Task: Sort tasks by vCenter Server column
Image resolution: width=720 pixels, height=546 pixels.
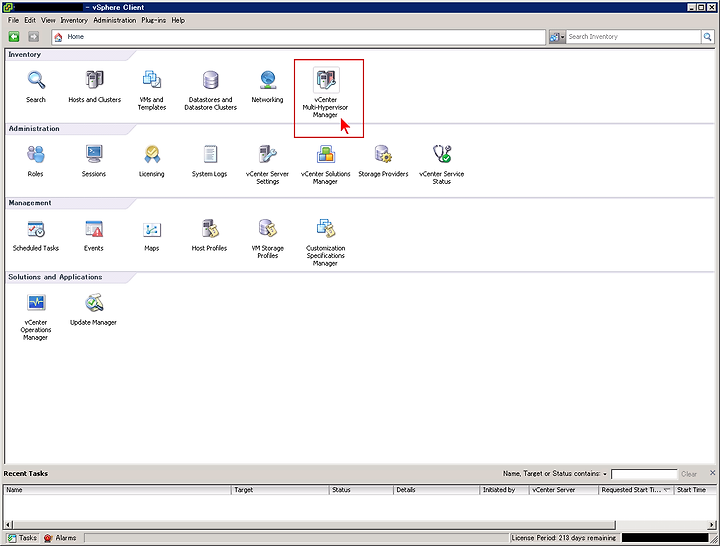Action: 564,490
